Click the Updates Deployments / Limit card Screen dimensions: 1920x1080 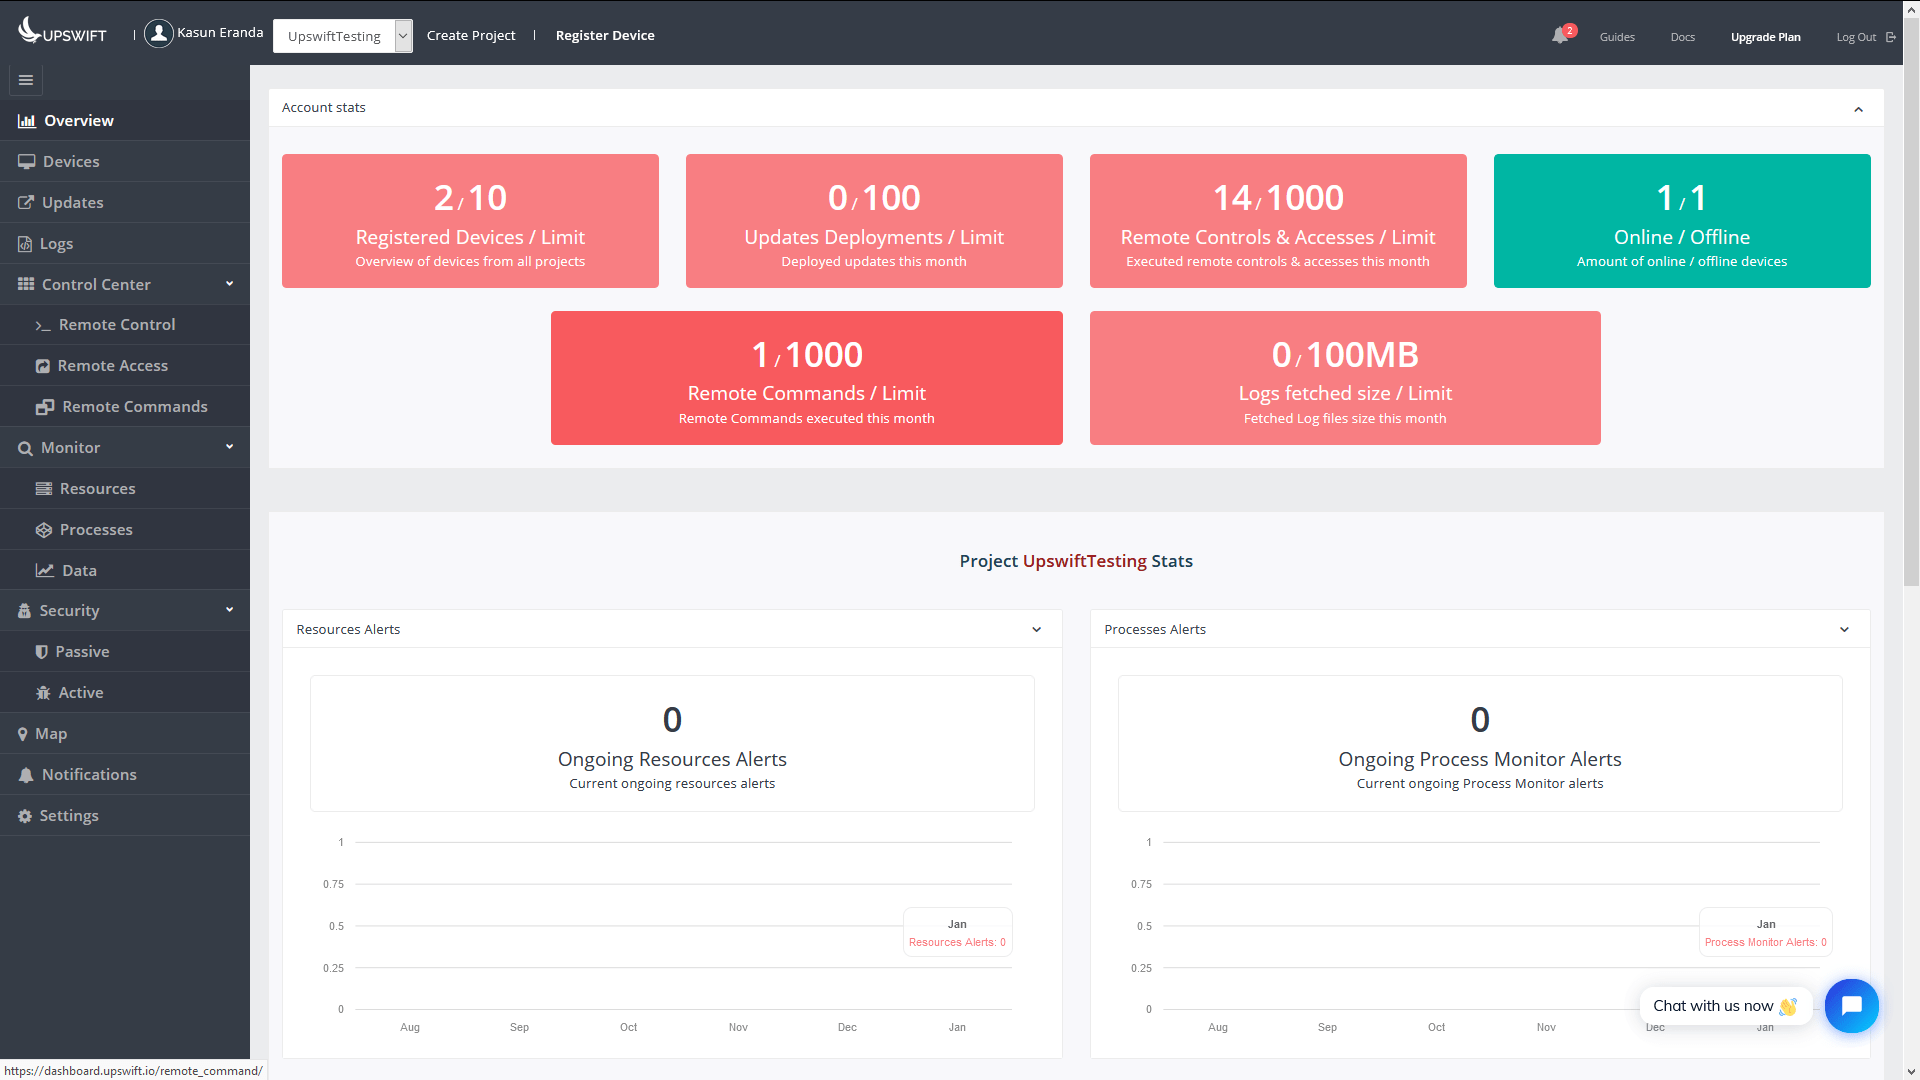(x=874, y=221)
